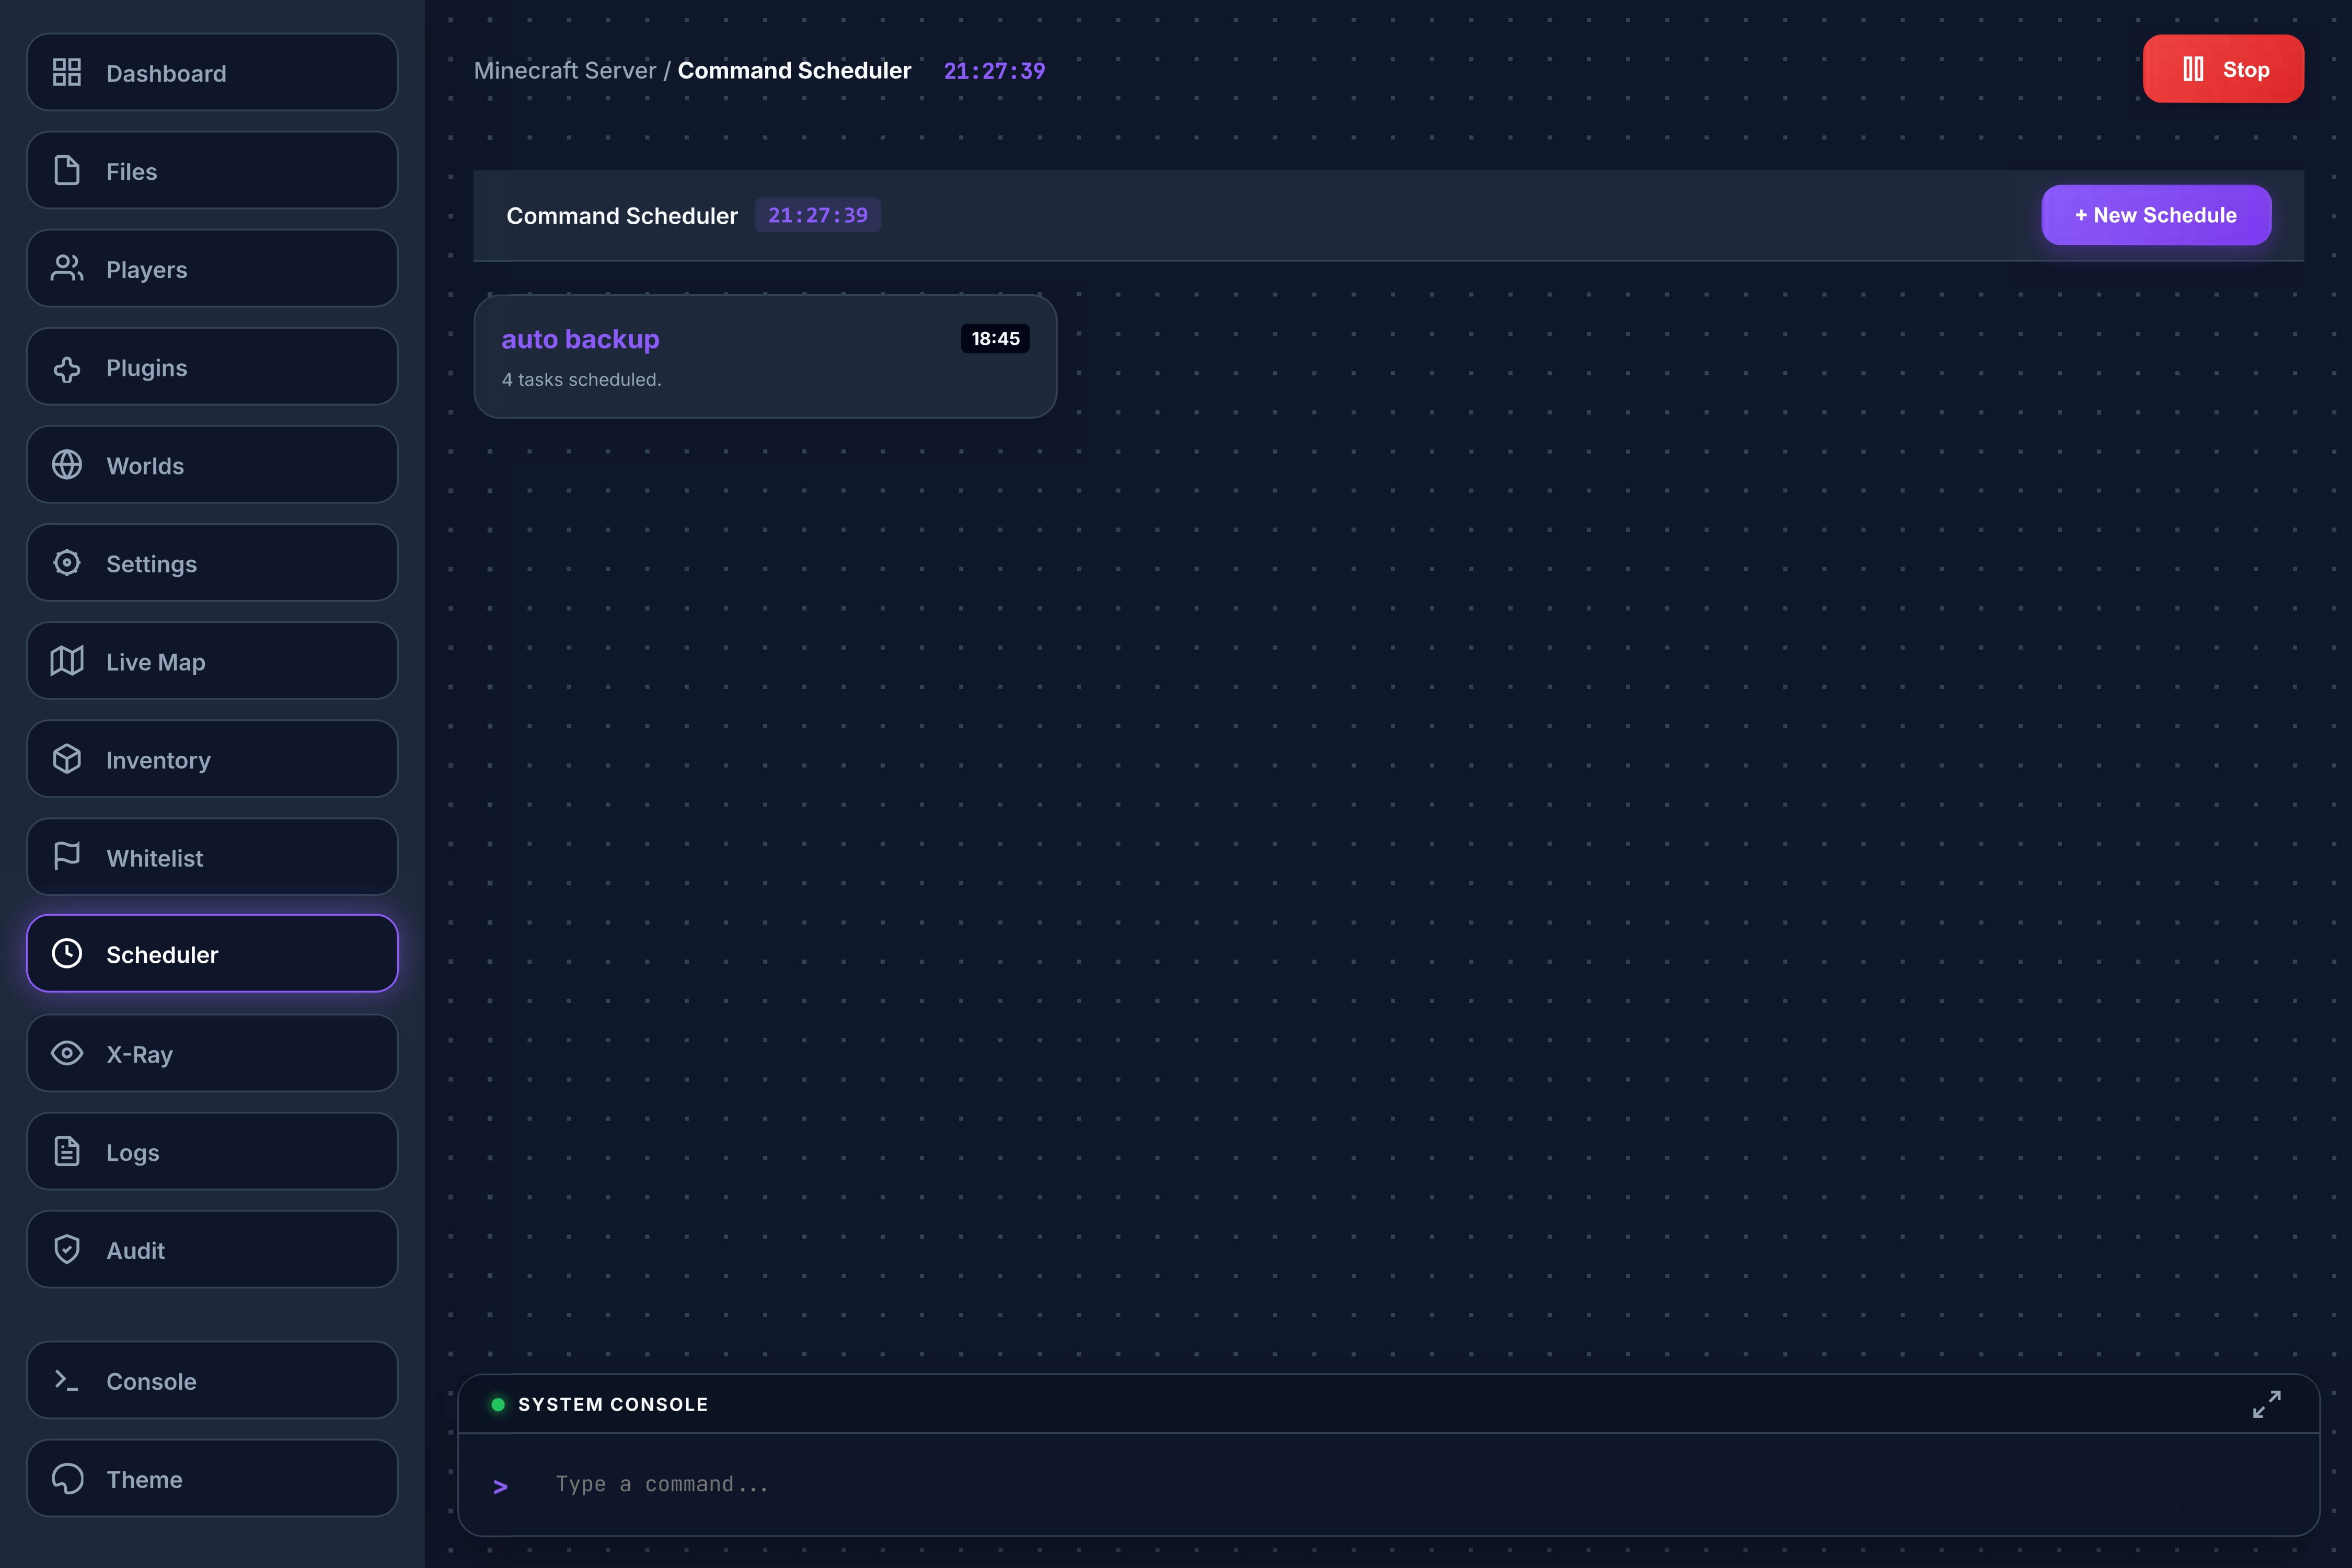
Task: Open the Inventory cube icon
Action: 66,759
